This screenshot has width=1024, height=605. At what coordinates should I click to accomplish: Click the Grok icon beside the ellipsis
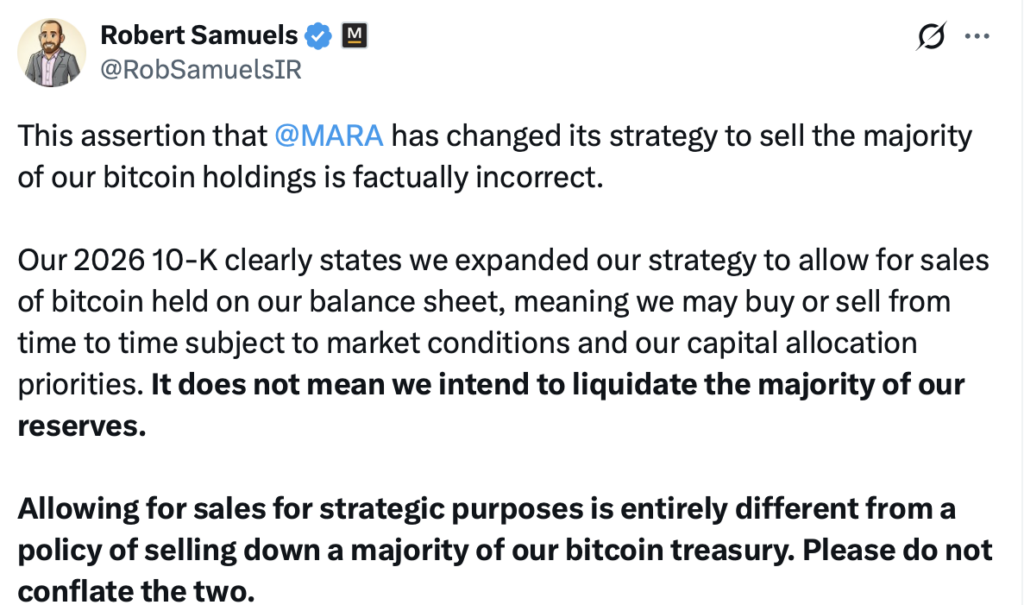point(930,35)
